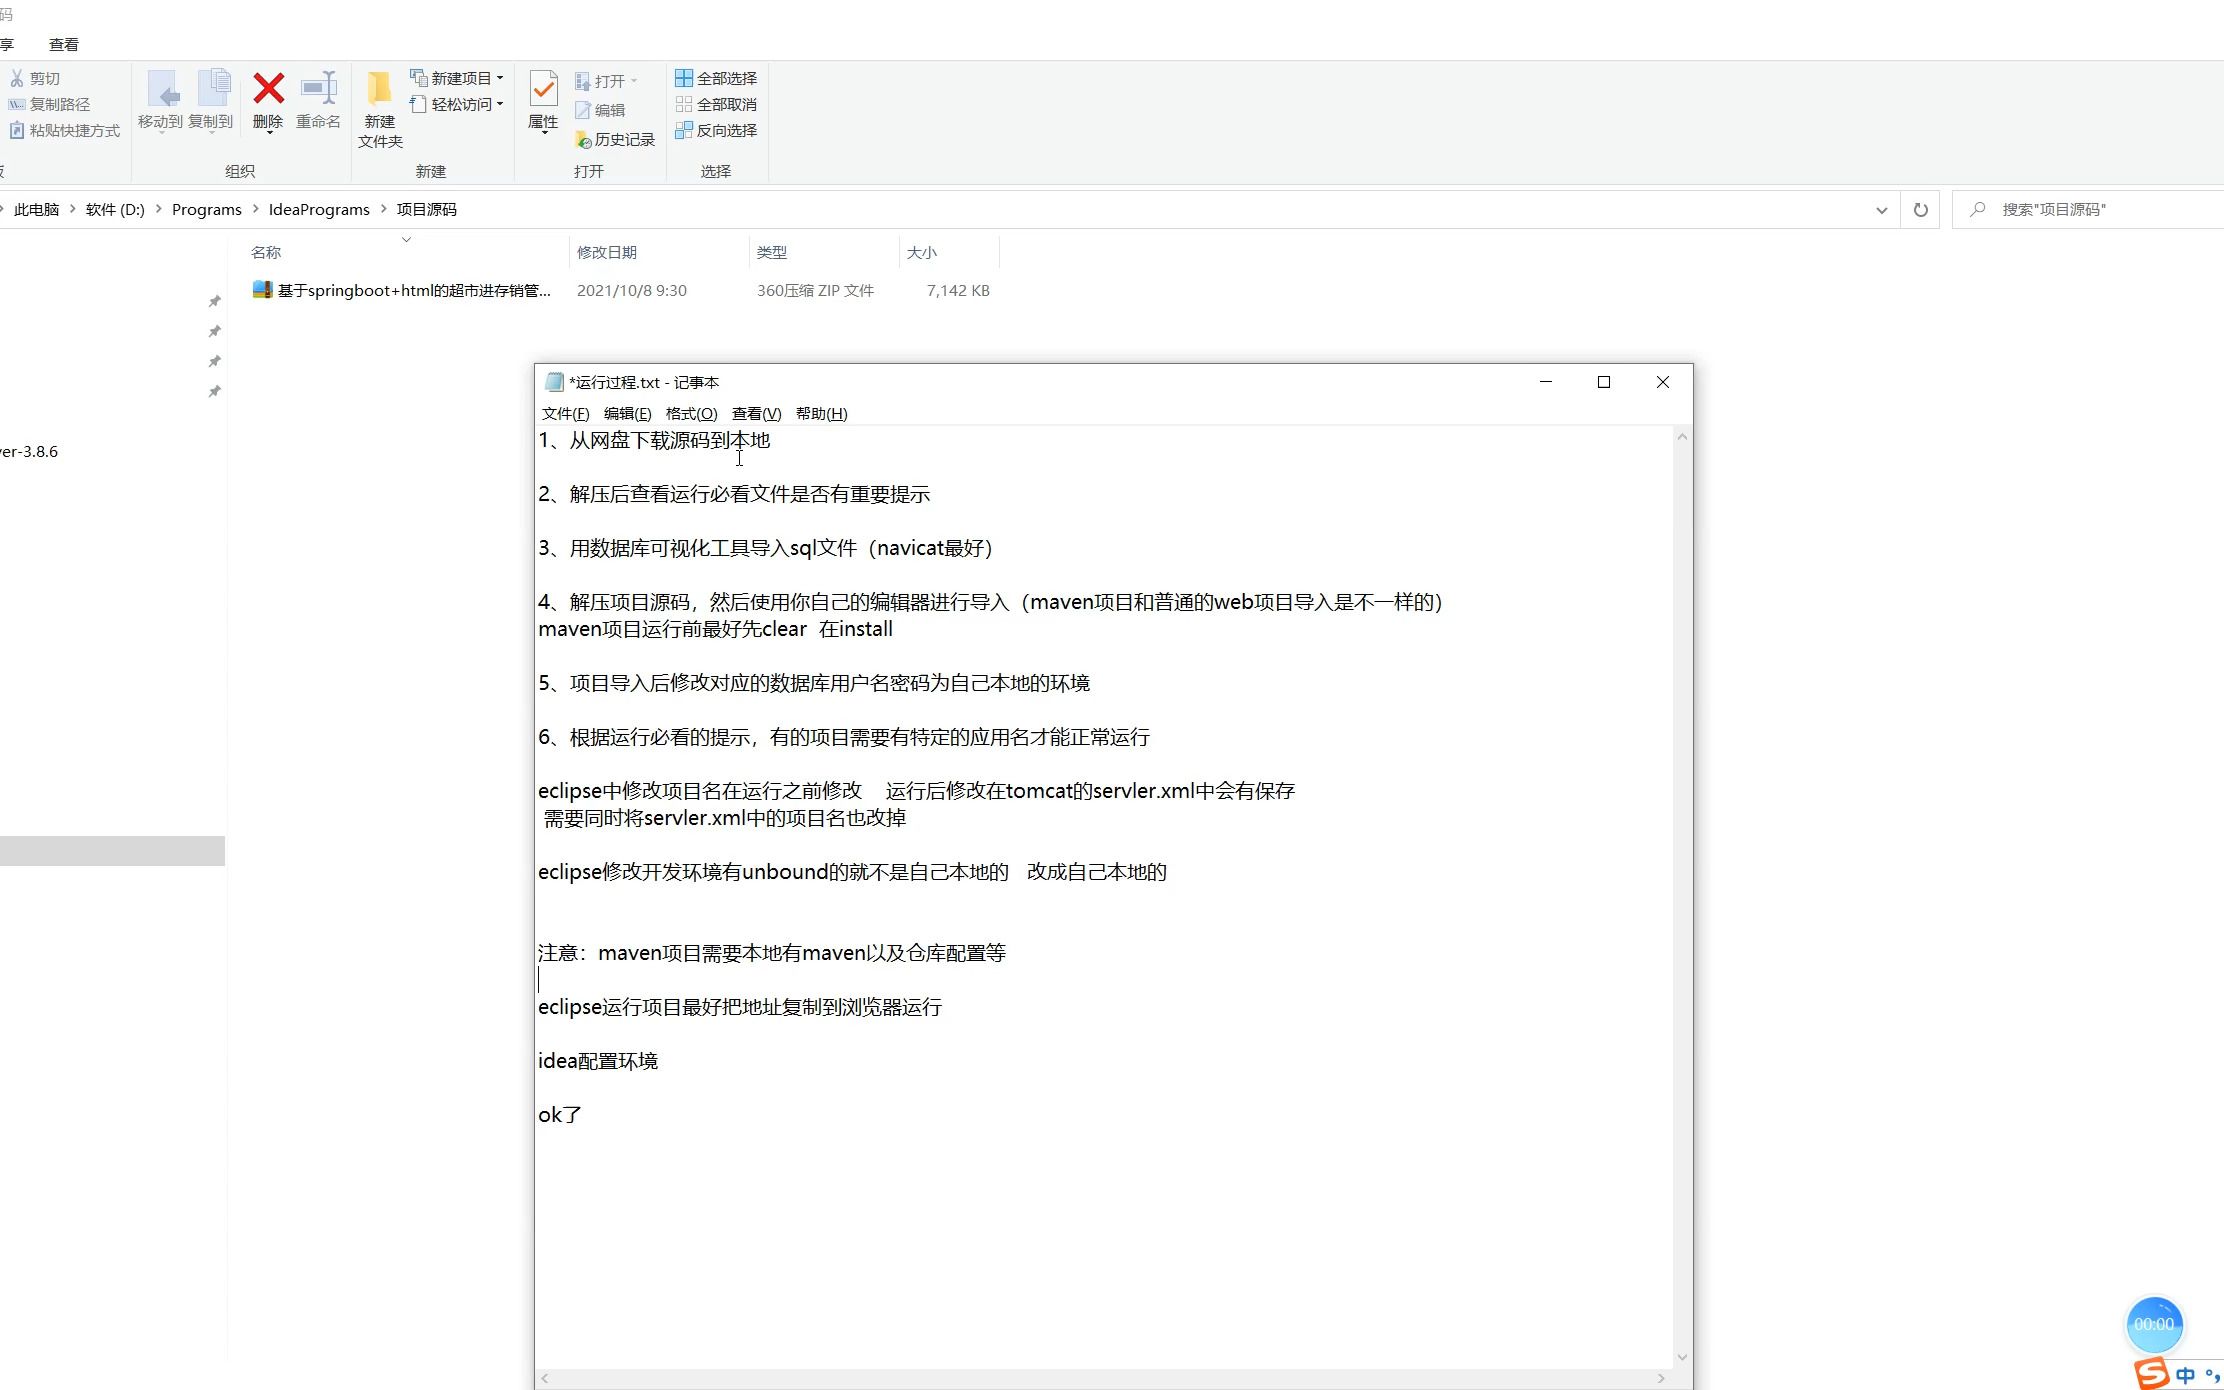
Task: Click Copy path (复制路径) in ribbon
Action: coord(49,104)
